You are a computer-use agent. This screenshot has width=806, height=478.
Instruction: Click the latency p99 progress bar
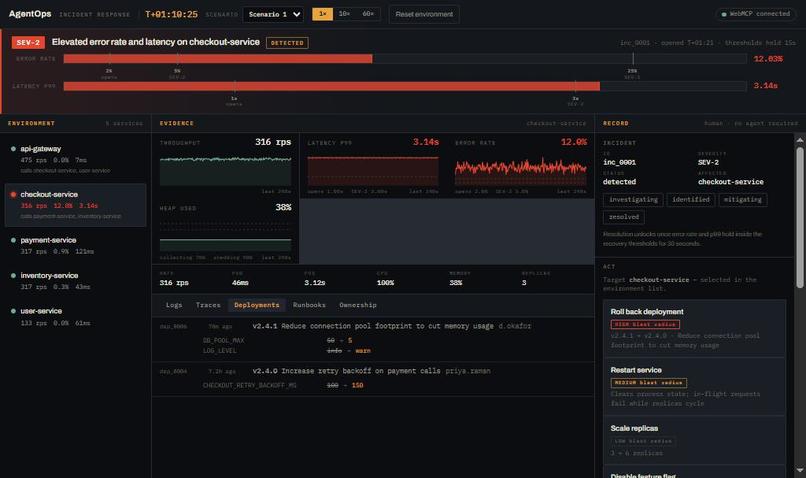(x=405, y=86)
